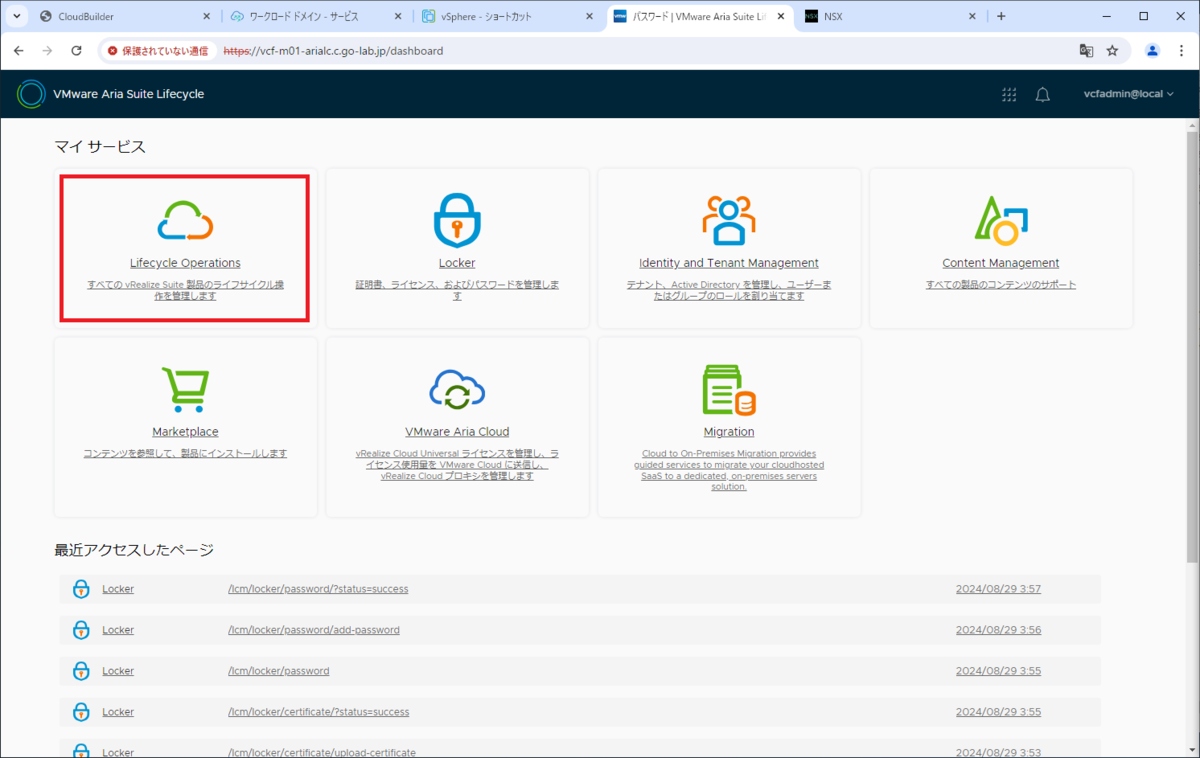Screen dimensions: 1200x758
Task: Click the Locker icon in the password/?status=success row
Action: click(x=81, y=589)
